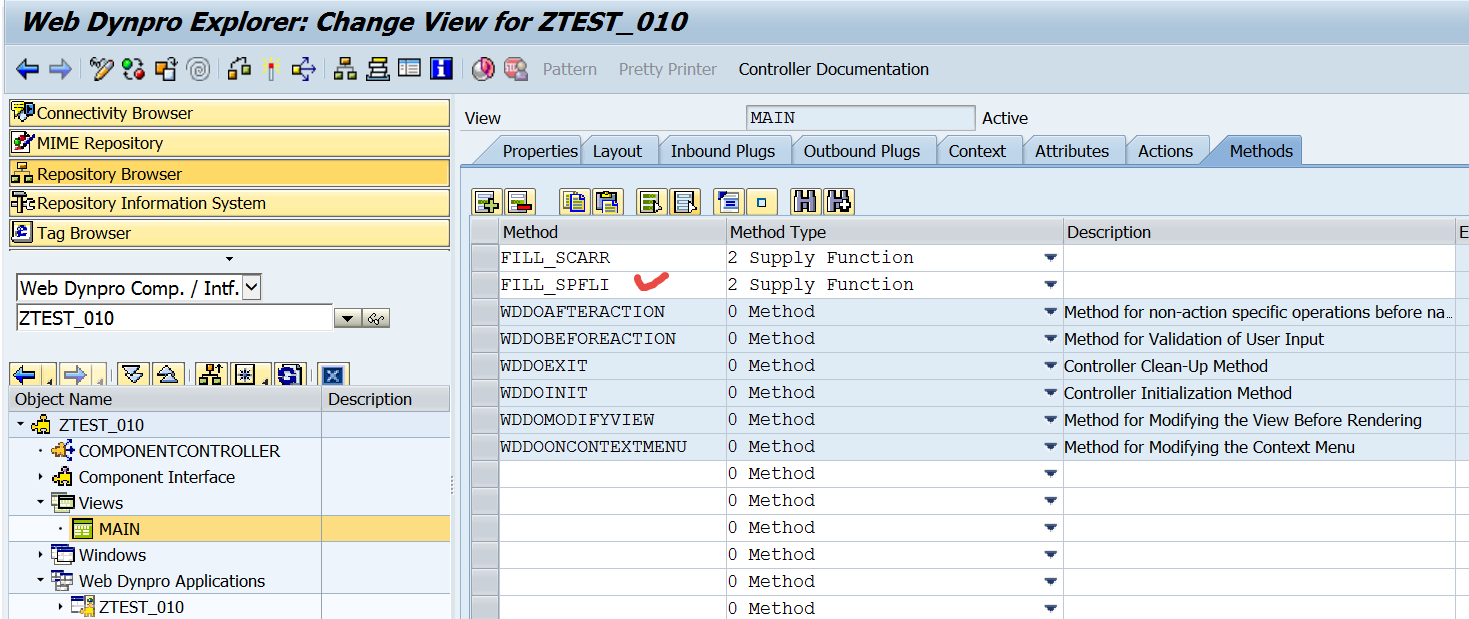Open Method Type dropdown for WDDOEXIT
The width and height of the screenshot is (1469, 619).
[1050, 366]
